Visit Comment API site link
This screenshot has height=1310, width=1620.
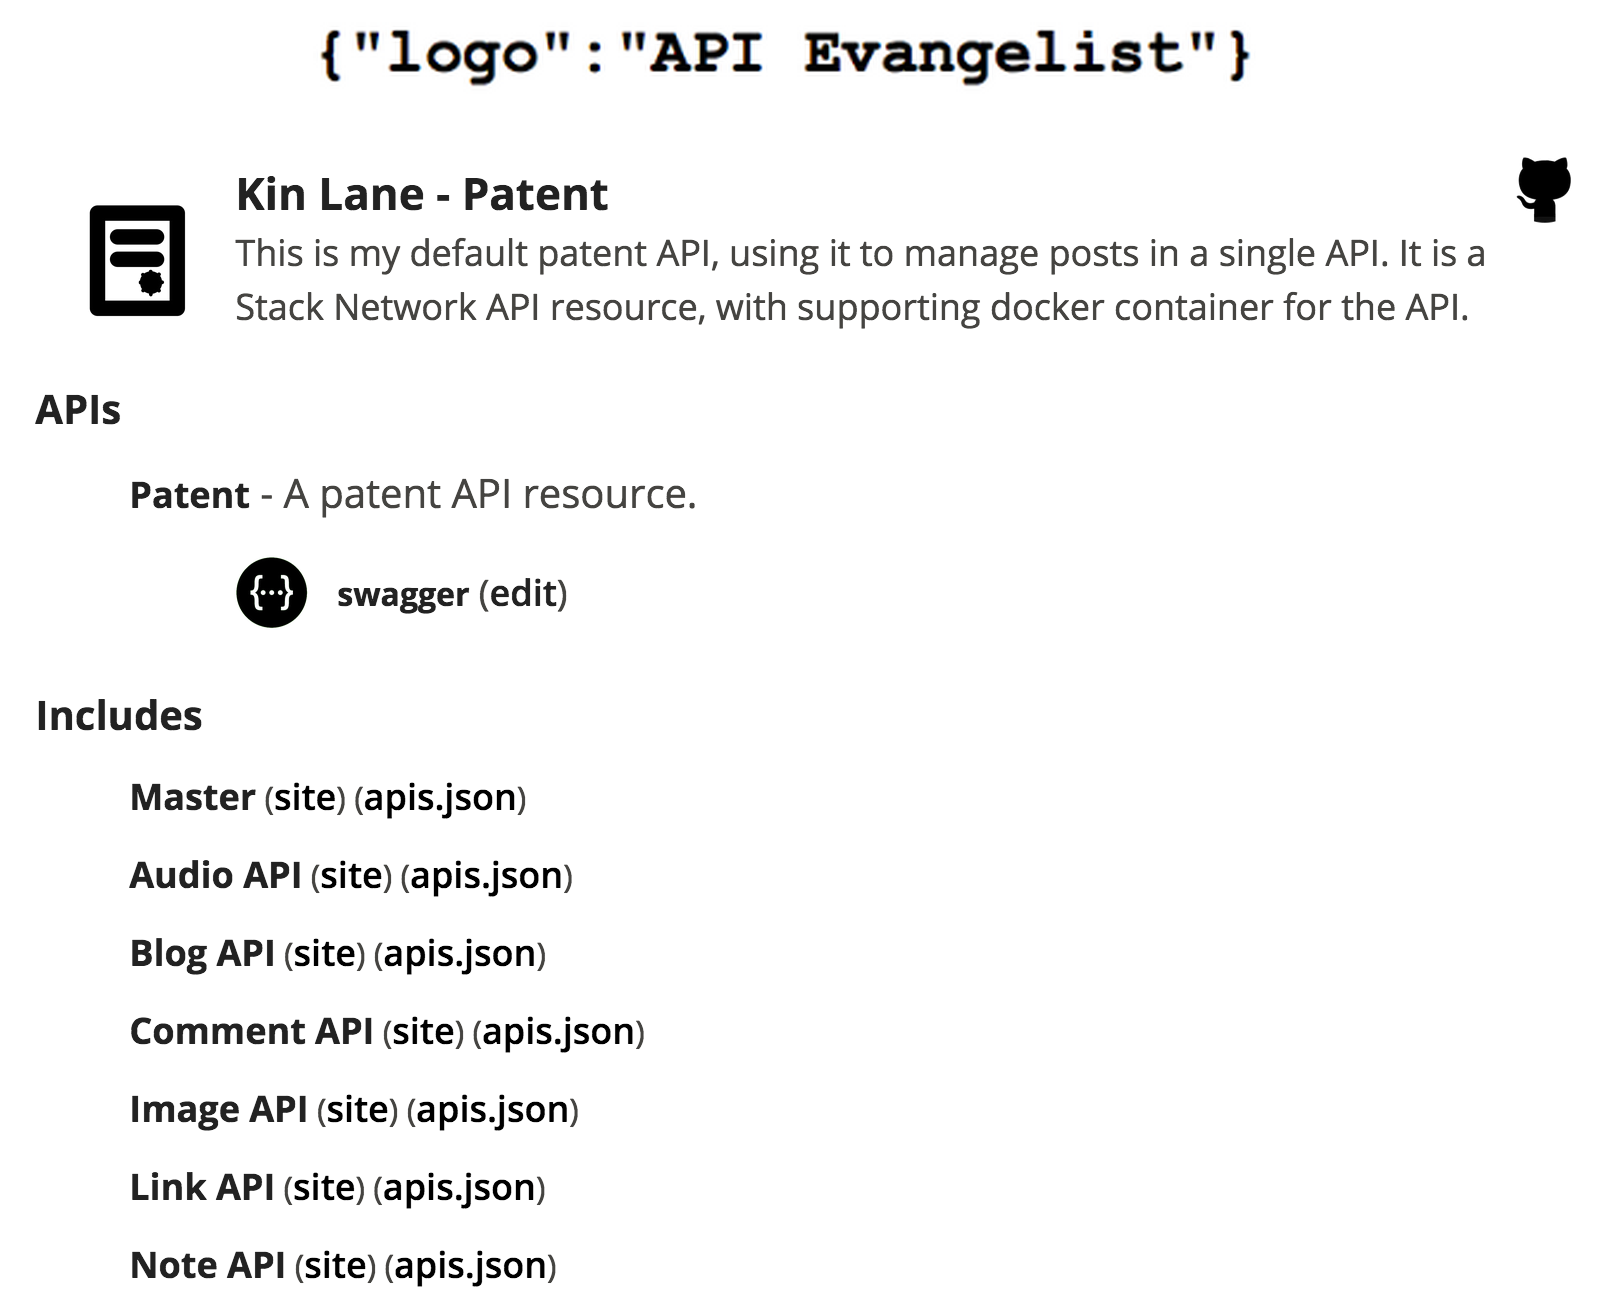[423, 1032]
